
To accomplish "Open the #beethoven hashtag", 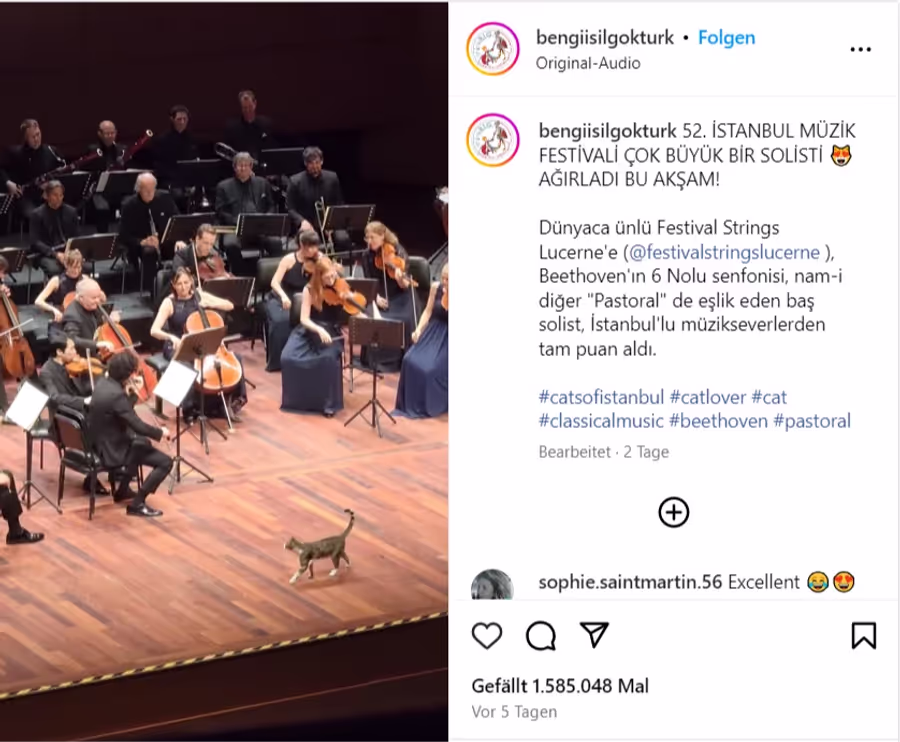I will click(x=719, y=421).
